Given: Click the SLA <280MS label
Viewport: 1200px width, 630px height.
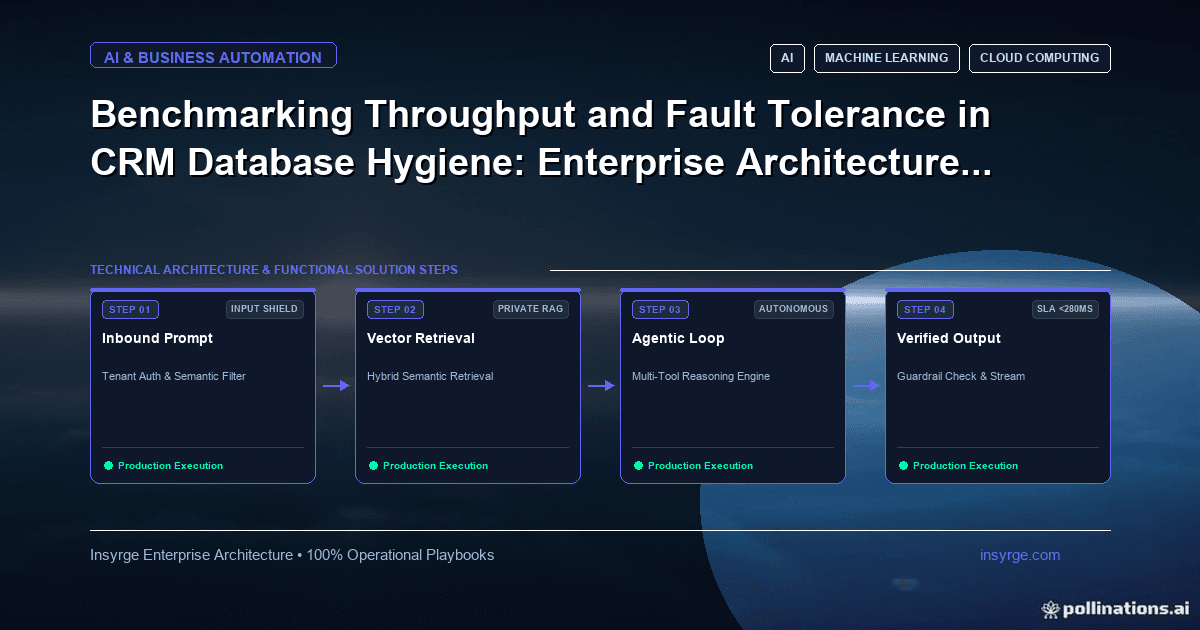Looking at the screenshot, I should (x=1065, y=309).
